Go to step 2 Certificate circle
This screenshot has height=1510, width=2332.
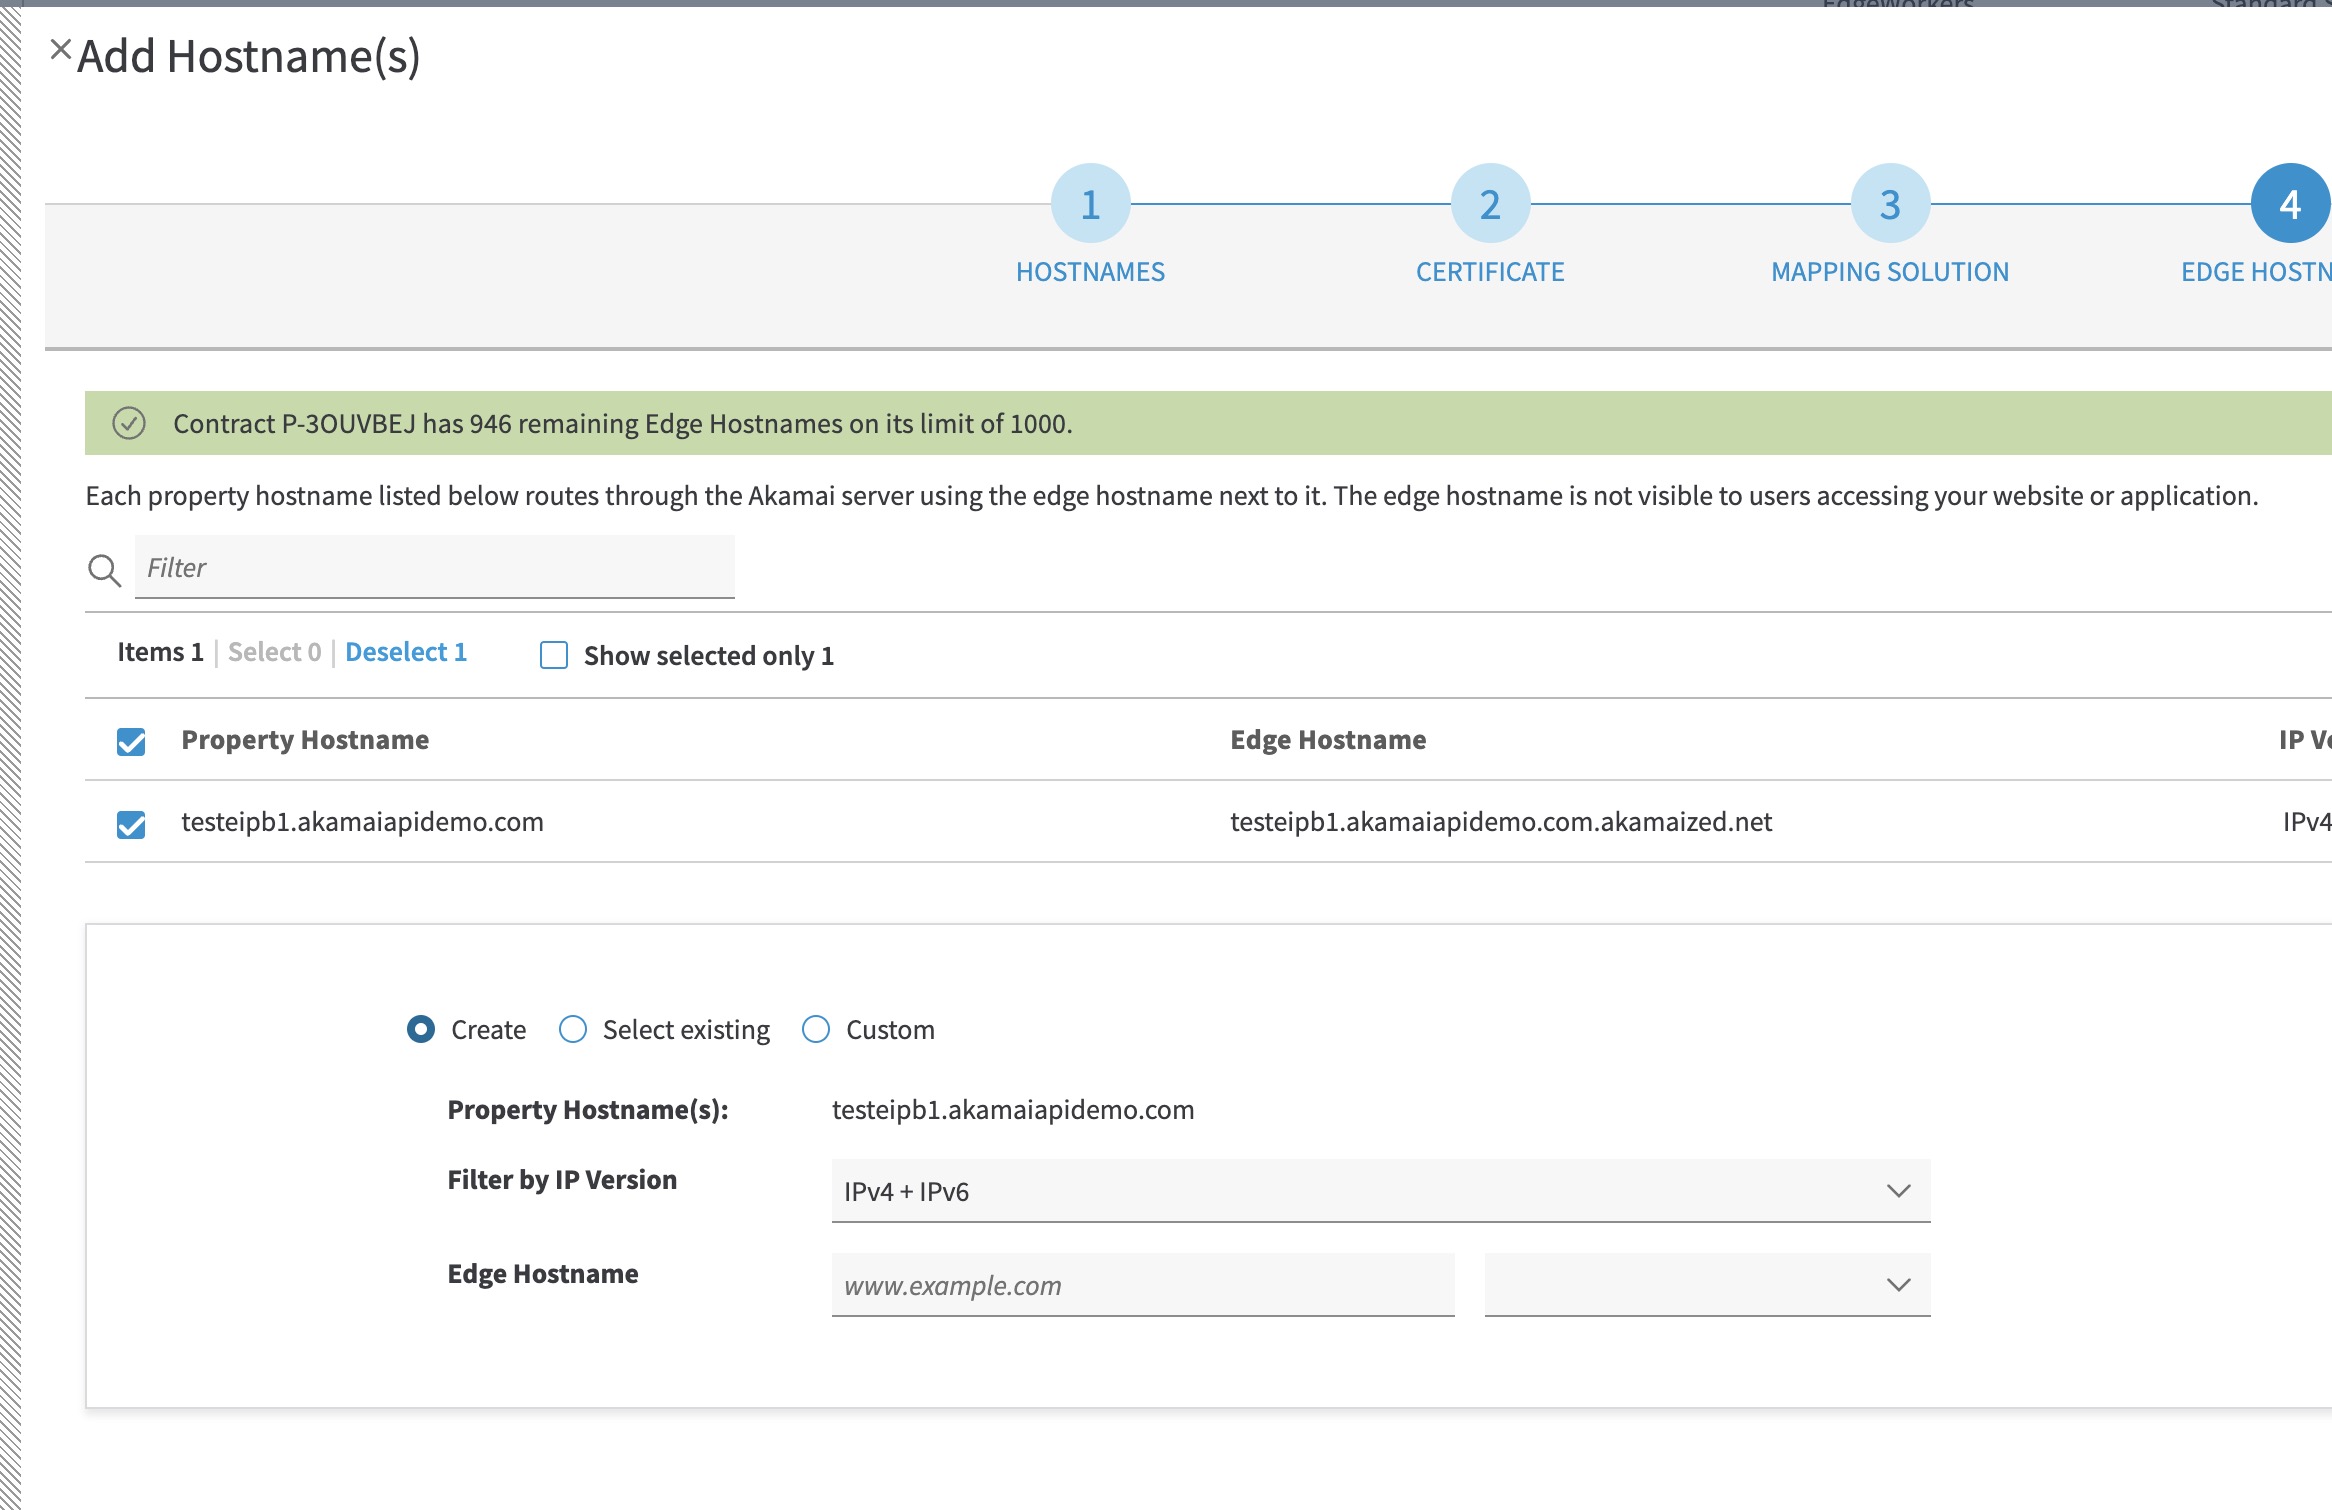point(1490,204)
